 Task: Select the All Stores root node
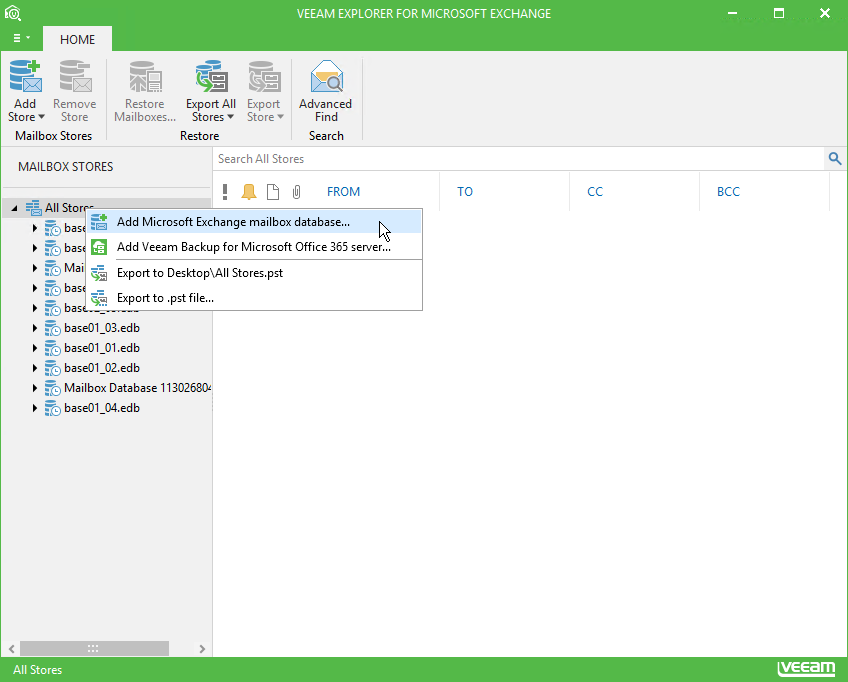click(69, 208)
